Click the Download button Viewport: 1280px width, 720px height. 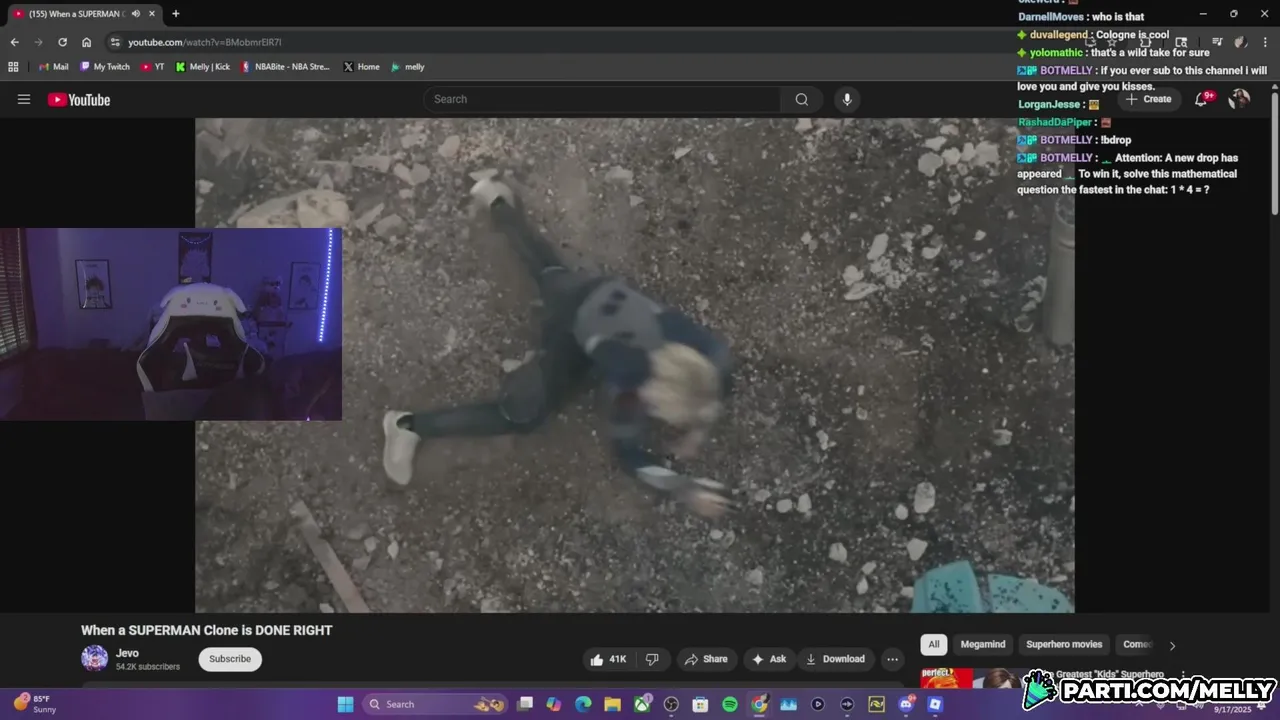[836, 659]
